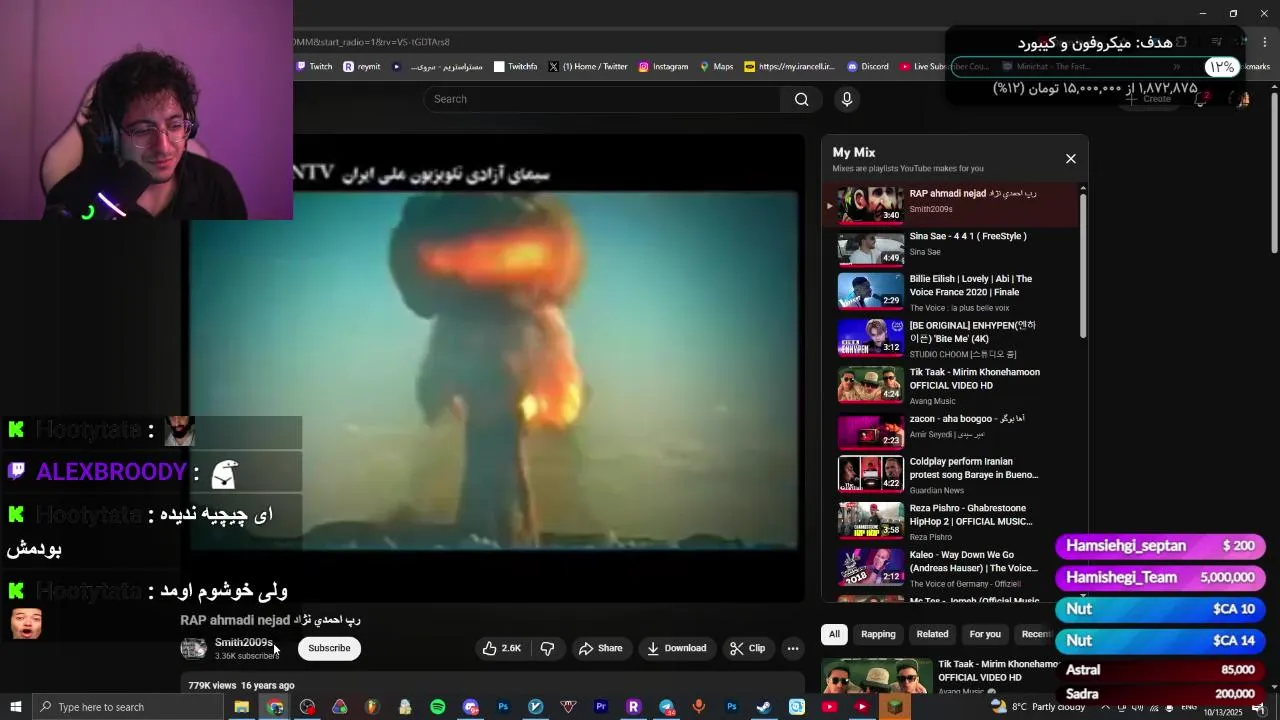Viewport: 1280px width, 720px height.
Task: Select the Rapping filter chip
Action: click(878, 634)
